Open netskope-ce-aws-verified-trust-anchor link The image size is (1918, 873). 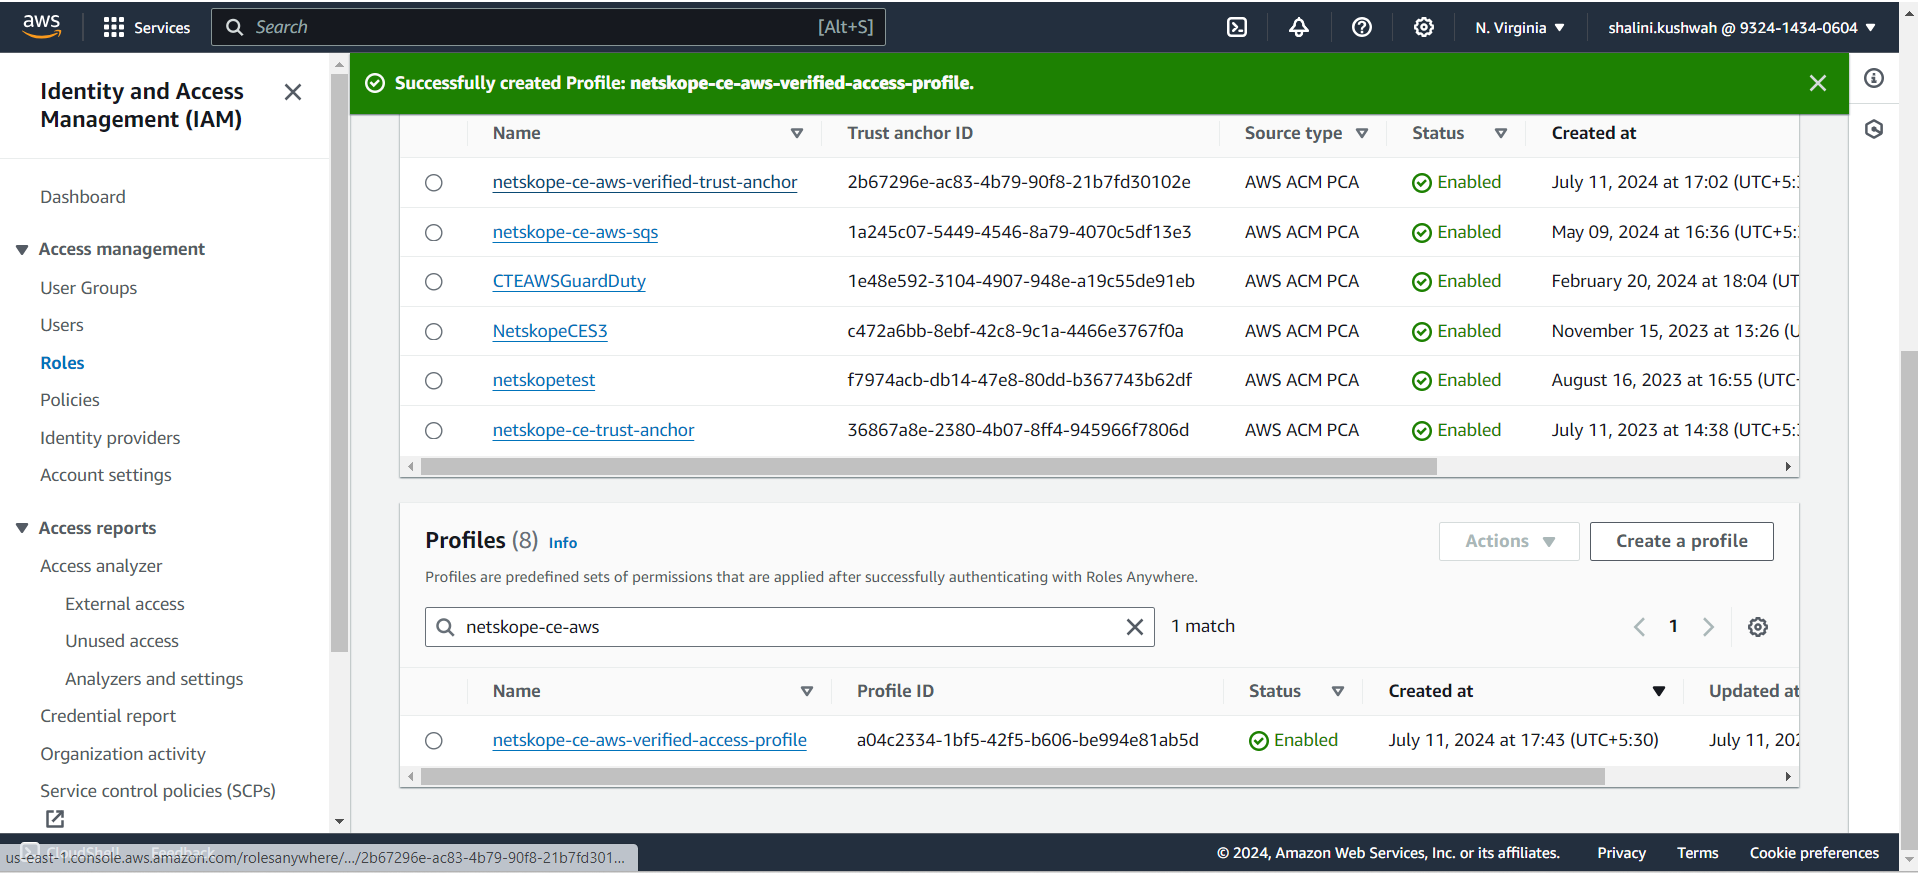pos(645,182)
